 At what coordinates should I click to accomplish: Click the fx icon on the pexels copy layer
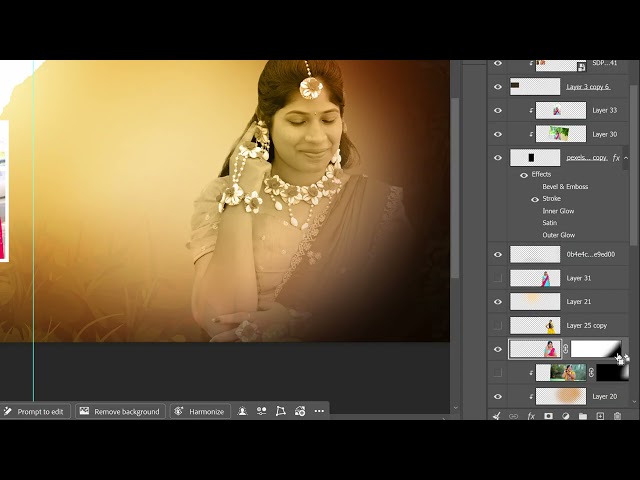pyautogui.click(x=616, y=158)
